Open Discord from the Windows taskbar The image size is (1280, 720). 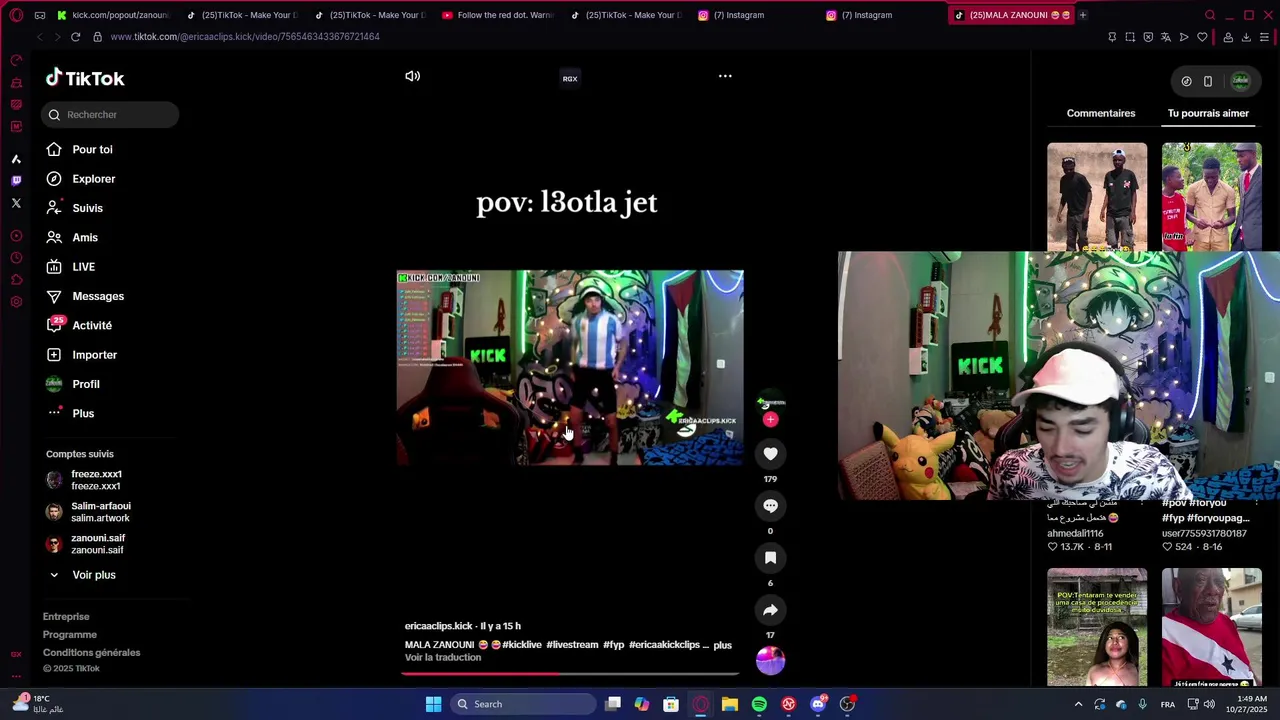pyautogui.click(x=818, y=704)
